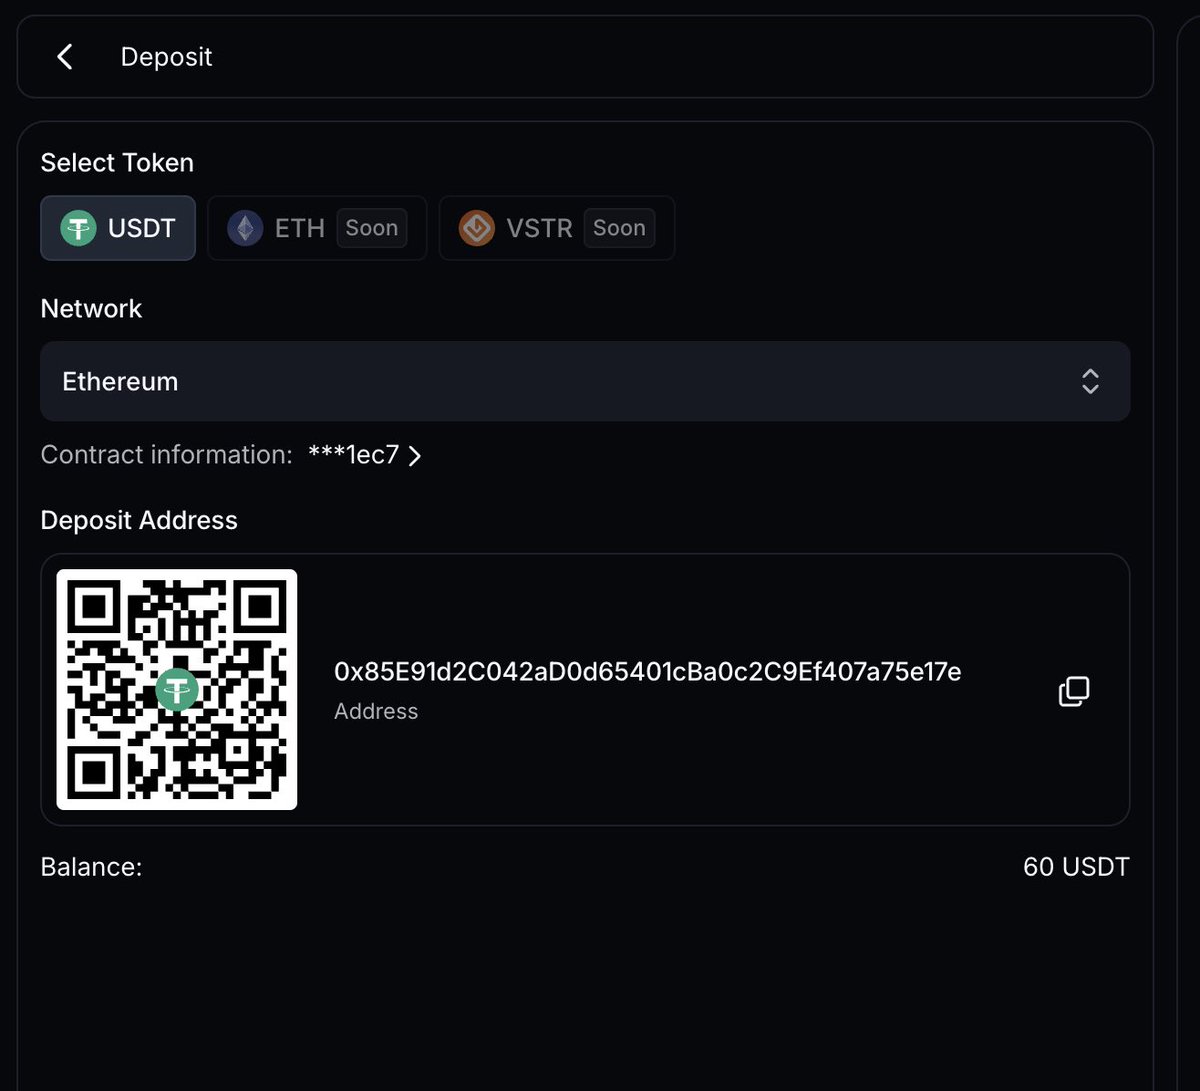Copy the deposit address with copy icon
The width and height of the screenshot is (1200, 1091).
pyautogui.click(x=1074, y=691)
